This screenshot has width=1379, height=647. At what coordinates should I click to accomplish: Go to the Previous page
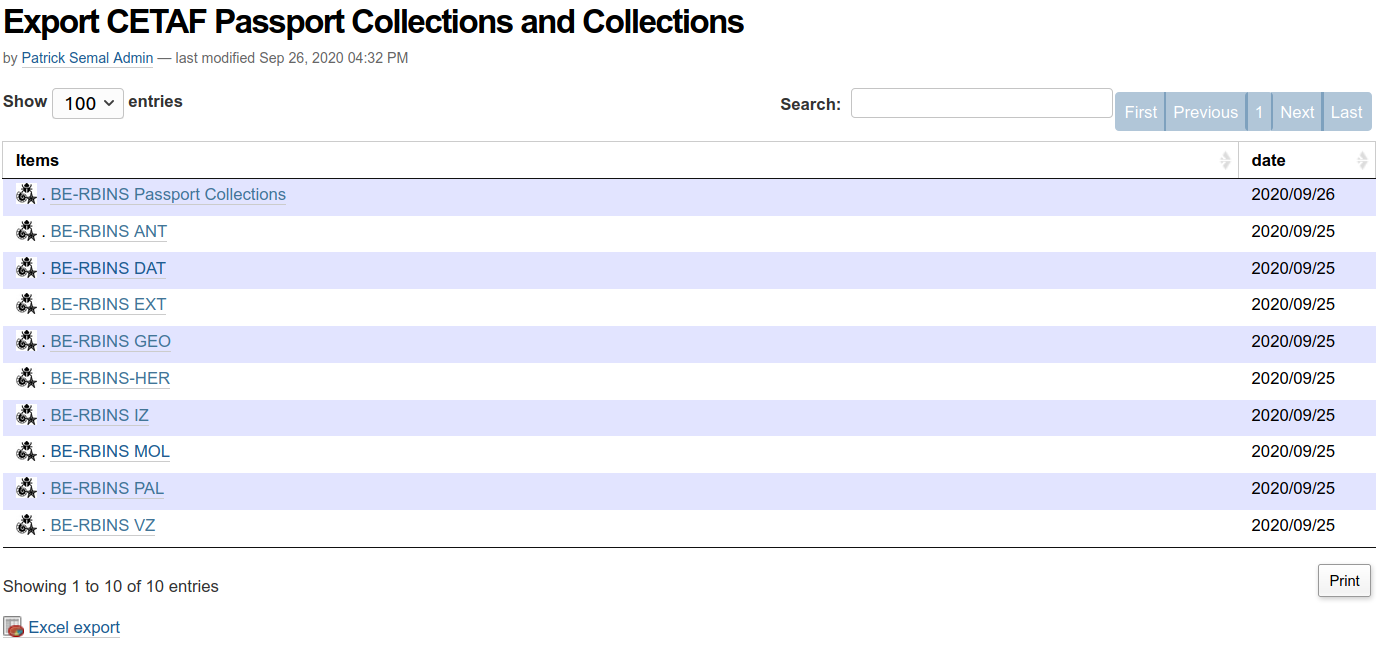point(1205,112)
